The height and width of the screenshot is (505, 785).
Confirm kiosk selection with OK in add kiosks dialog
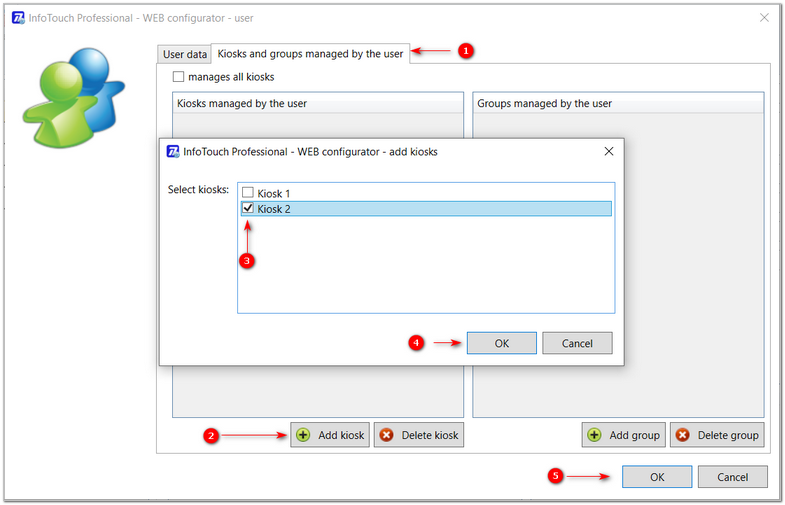[x=502, y=343]
